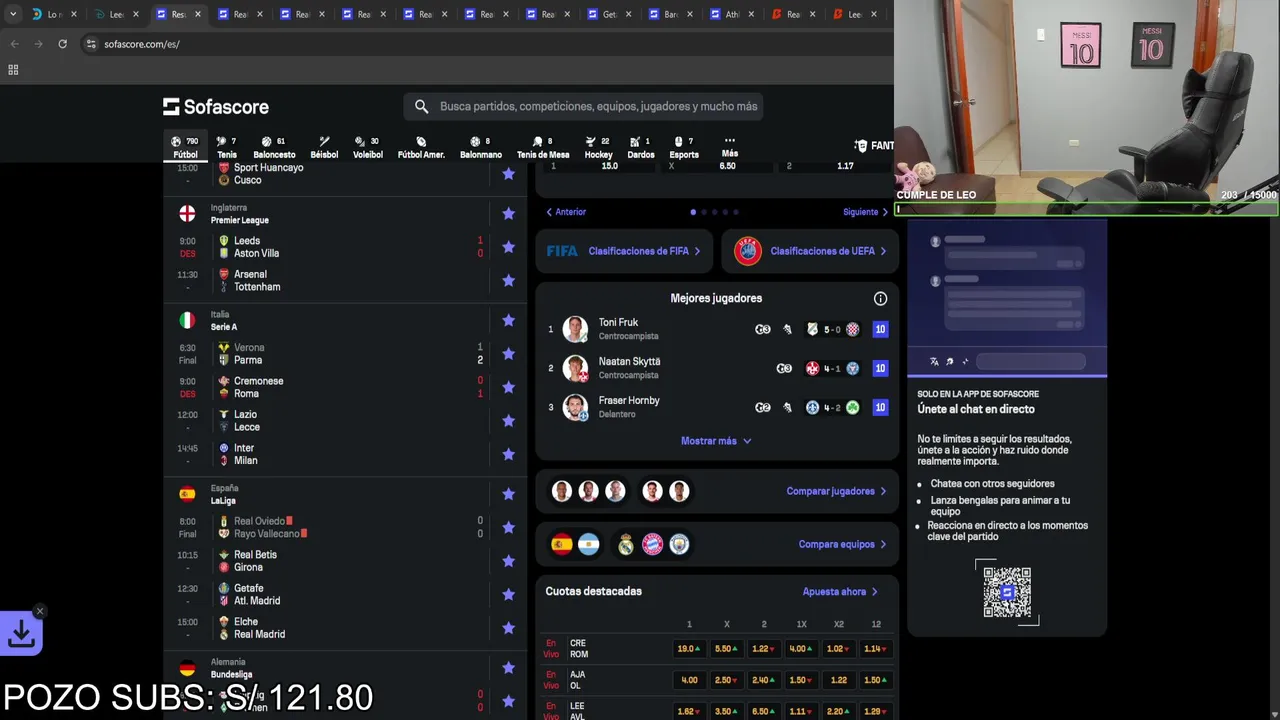Open the apps grid in bookmarks bar
The width and height of the screenshot is (1280, 720).
point(13,70)
